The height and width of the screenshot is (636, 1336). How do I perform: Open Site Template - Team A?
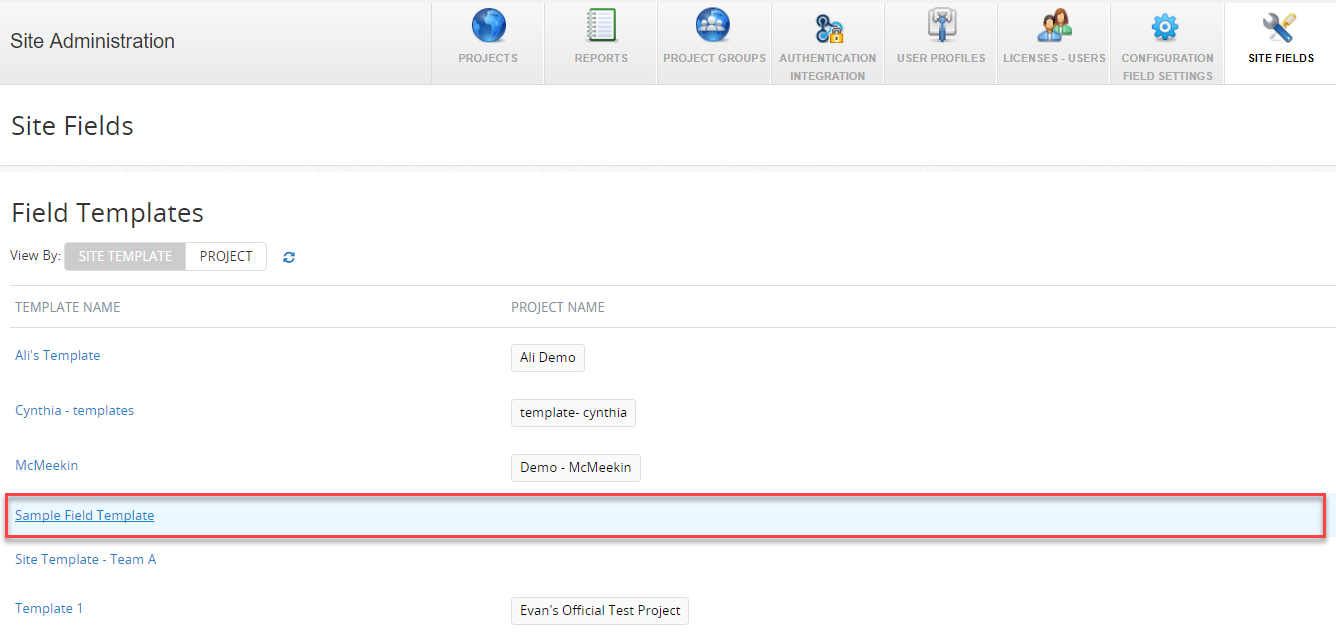pyautogui.click(x=85, y=559)
